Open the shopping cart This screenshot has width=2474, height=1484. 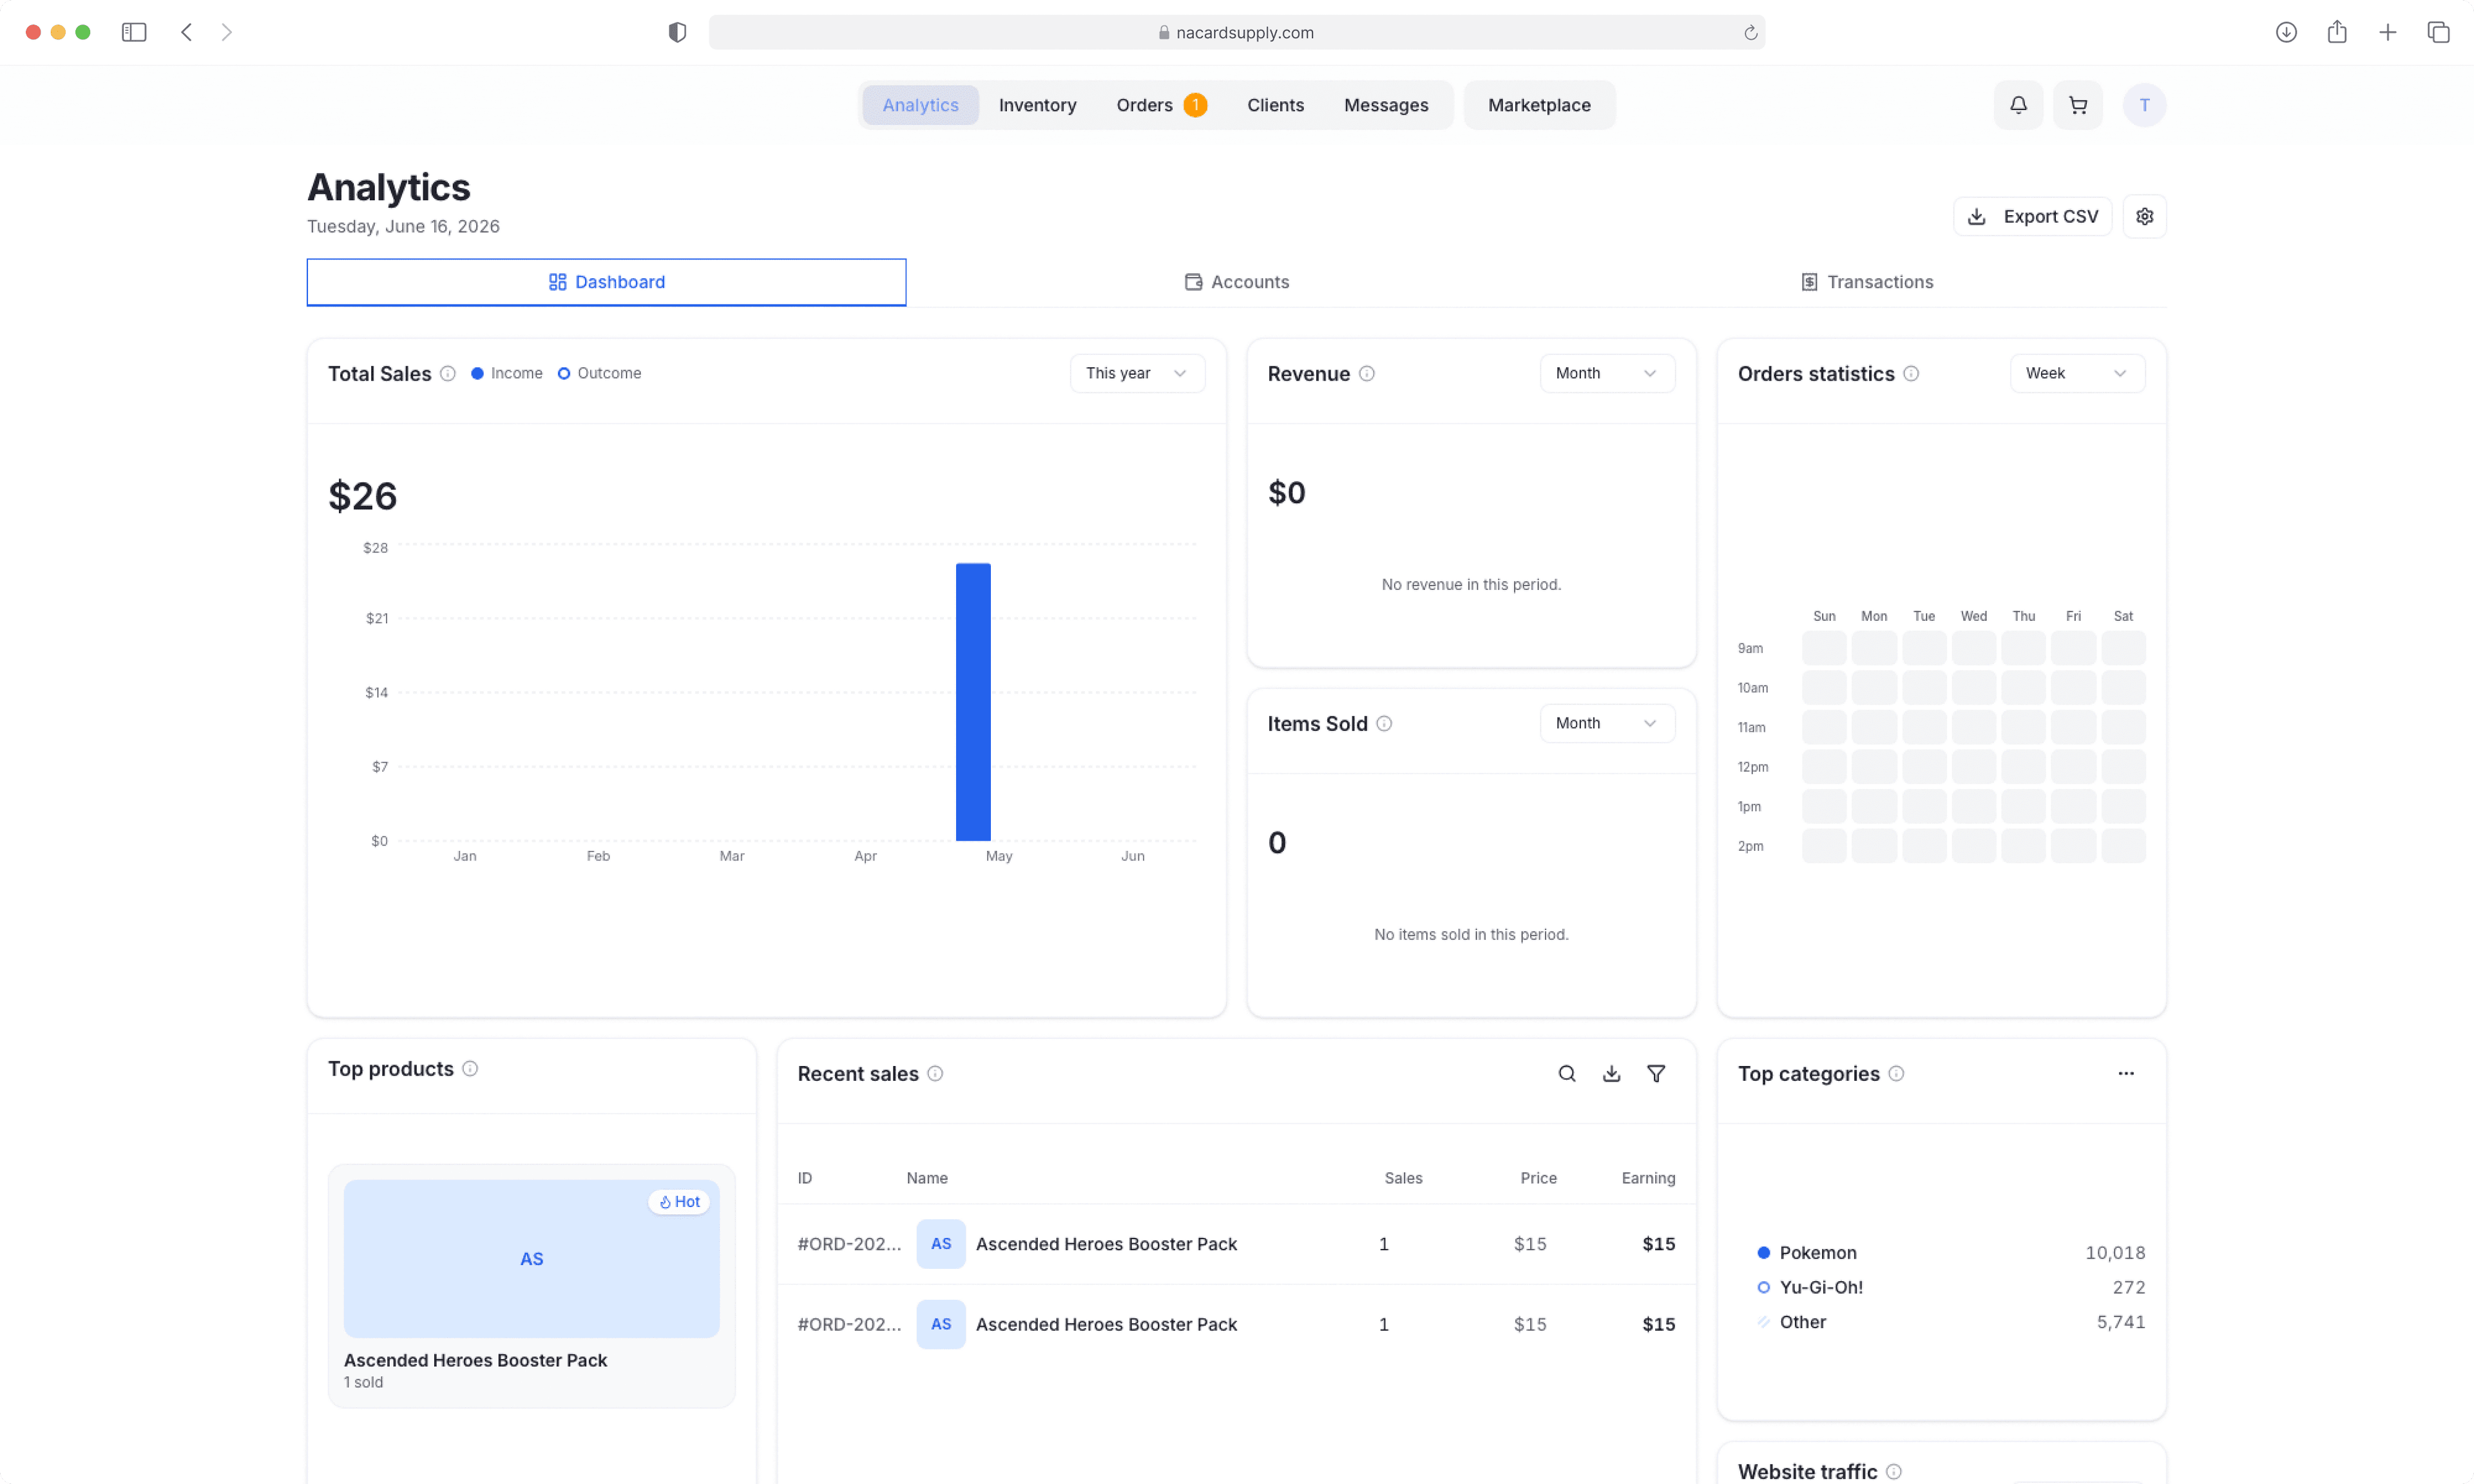coord(2077,105)
